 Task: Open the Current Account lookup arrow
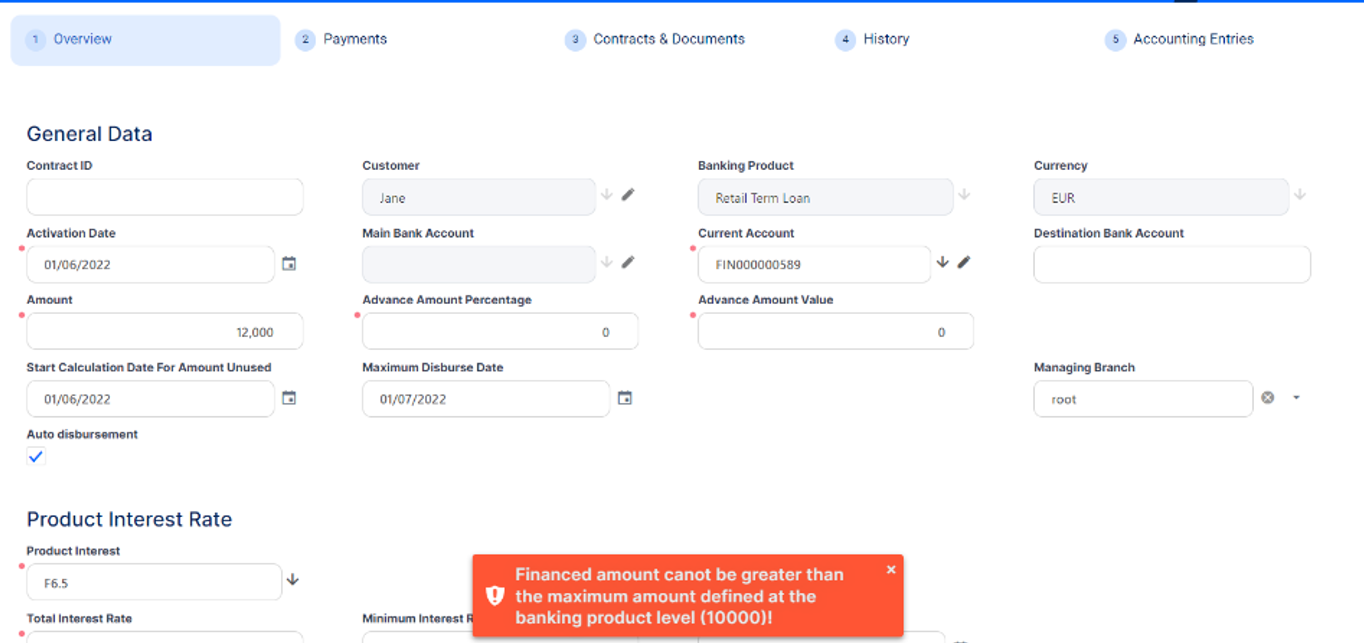(942, 262)
